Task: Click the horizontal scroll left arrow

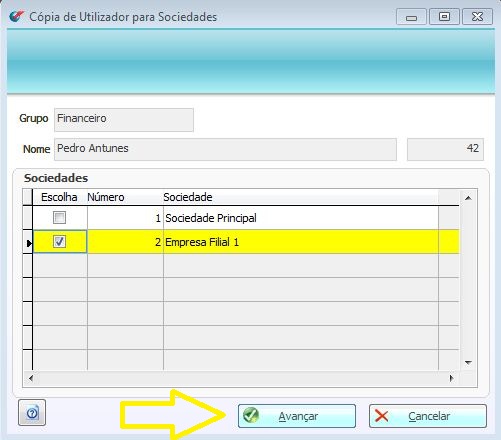Action: click(31, 378)
